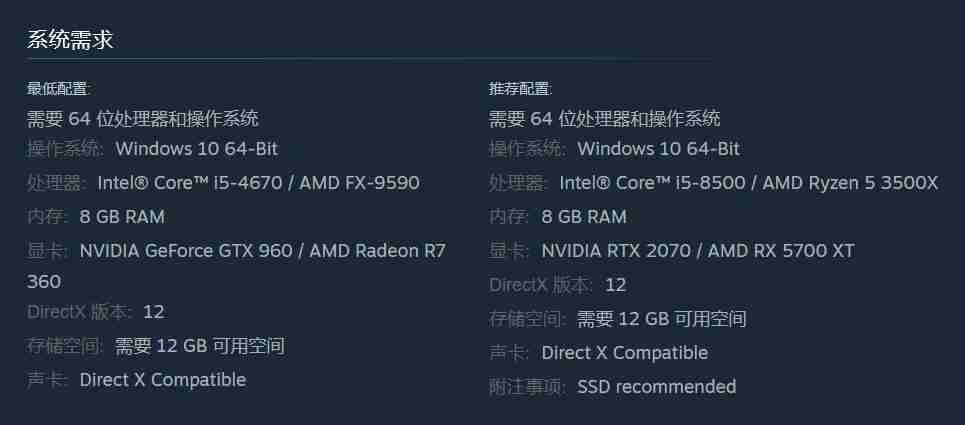Image resolution: width=965 pixels, height=425 pixels.
Task: Click minimum 声卡 Direct X Compatible line
Action: pyautogui.click(x=137, y=379)
